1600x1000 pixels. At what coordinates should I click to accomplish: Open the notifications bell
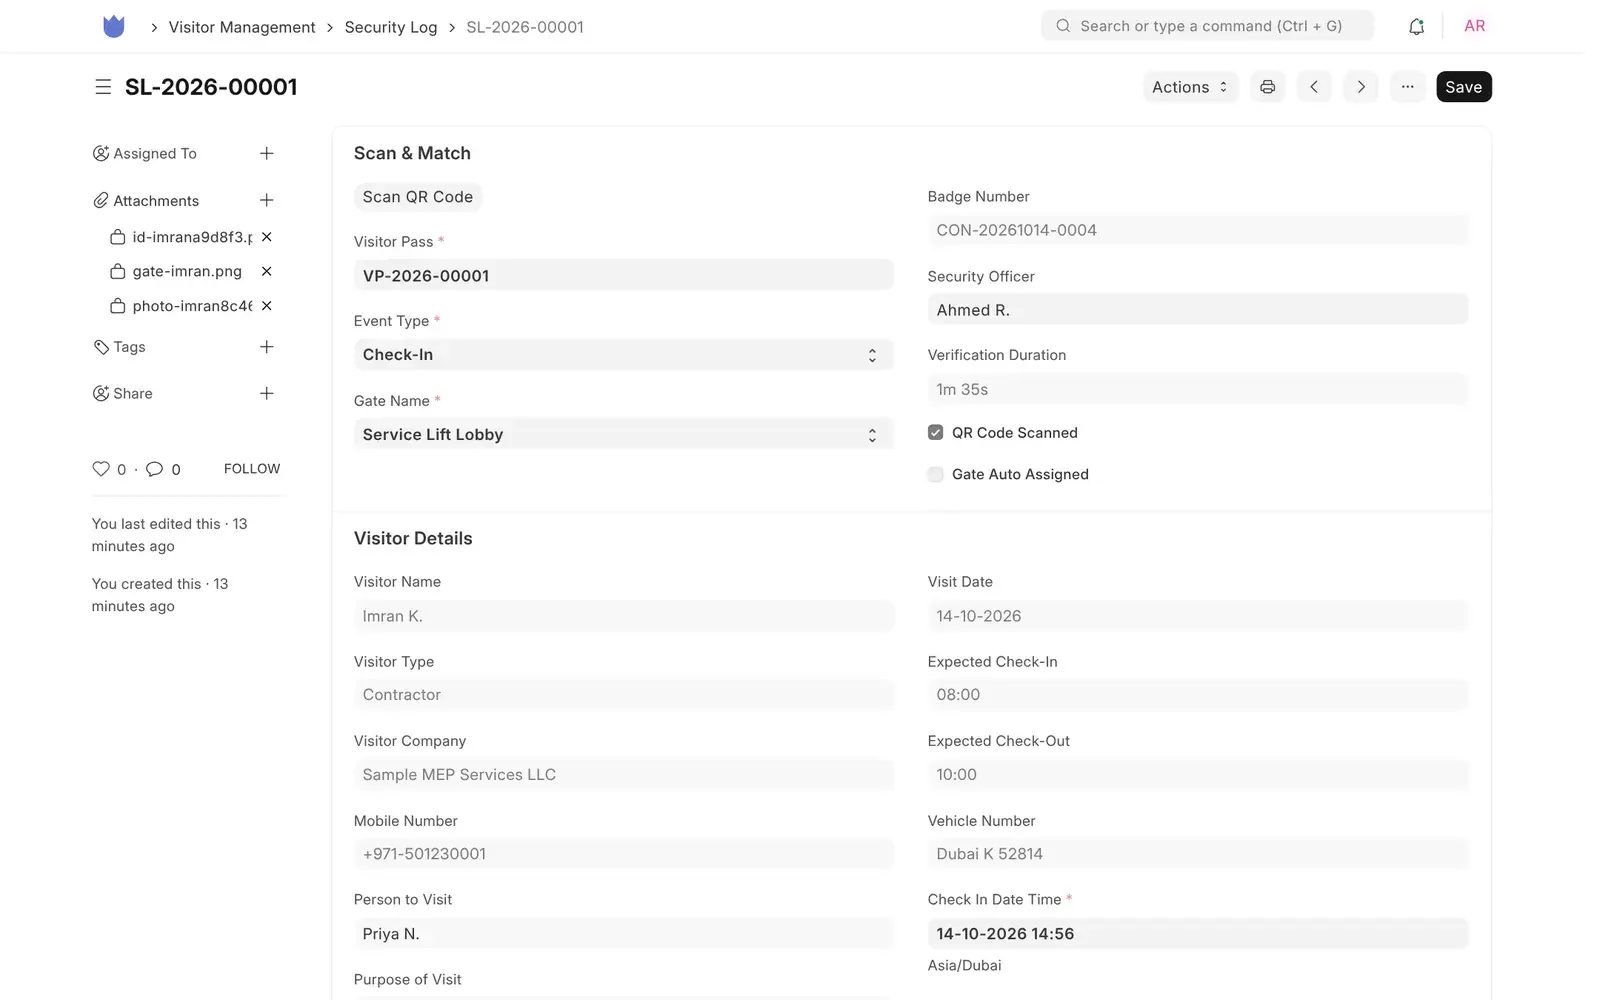coord(1416,27)
